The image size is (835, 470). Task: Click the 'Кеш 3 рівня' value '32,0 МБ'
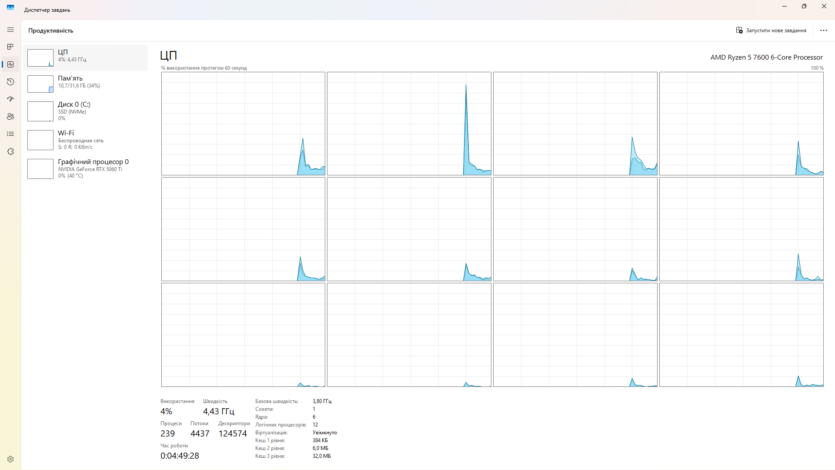[x=322, y=456]
